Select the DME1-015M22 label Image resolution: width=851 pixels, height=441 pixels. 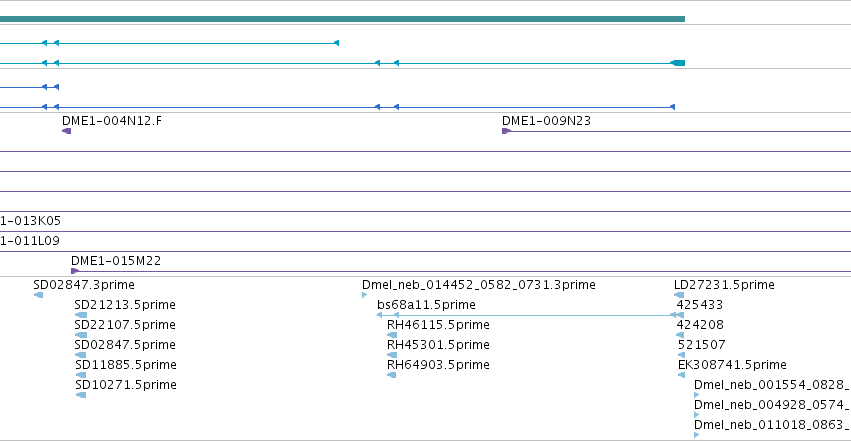(x=116, y=260)
